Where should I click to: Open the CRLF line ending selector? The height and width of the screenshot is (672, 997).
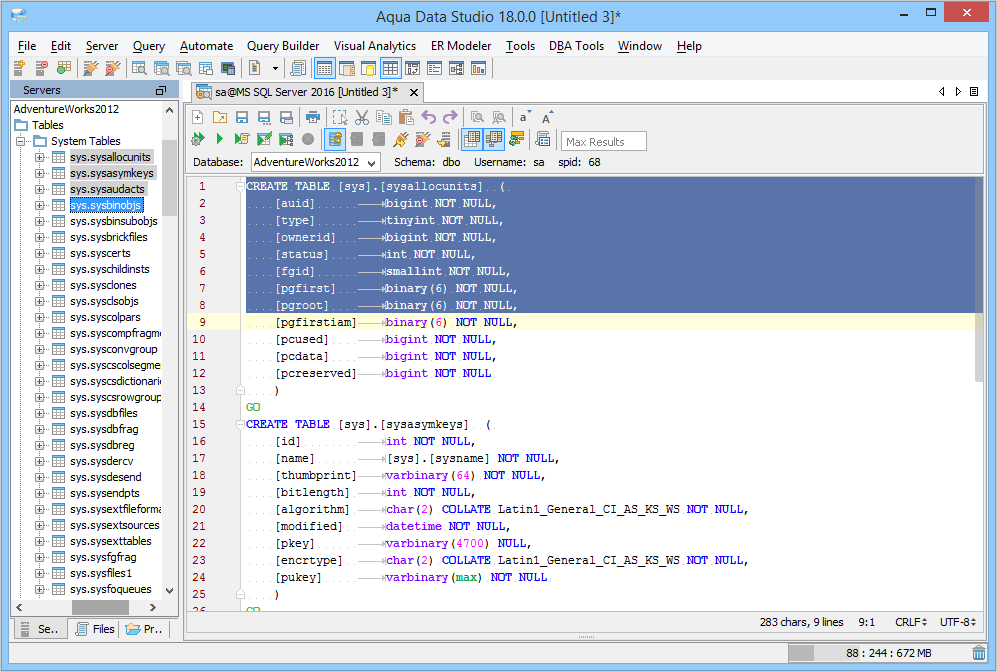(908, 622)
